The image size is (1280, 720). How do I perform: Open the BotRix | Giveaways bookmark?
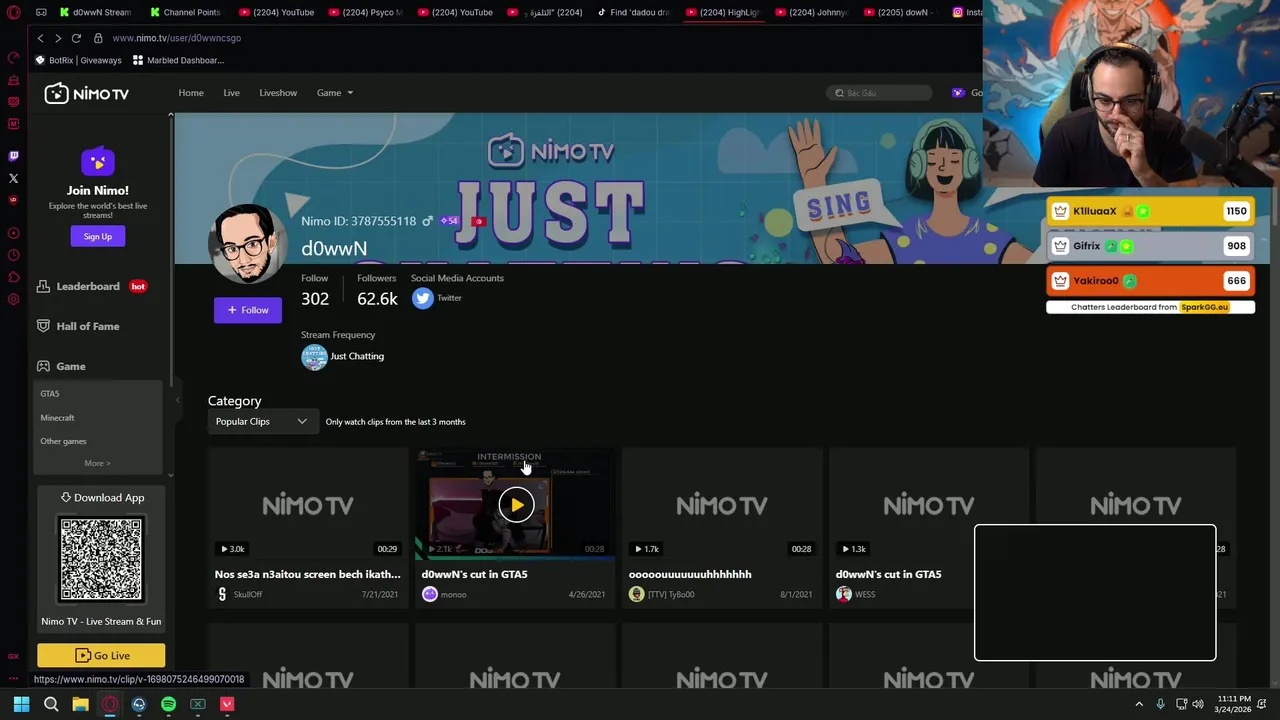pyautogui.click(x=78, y=60)
